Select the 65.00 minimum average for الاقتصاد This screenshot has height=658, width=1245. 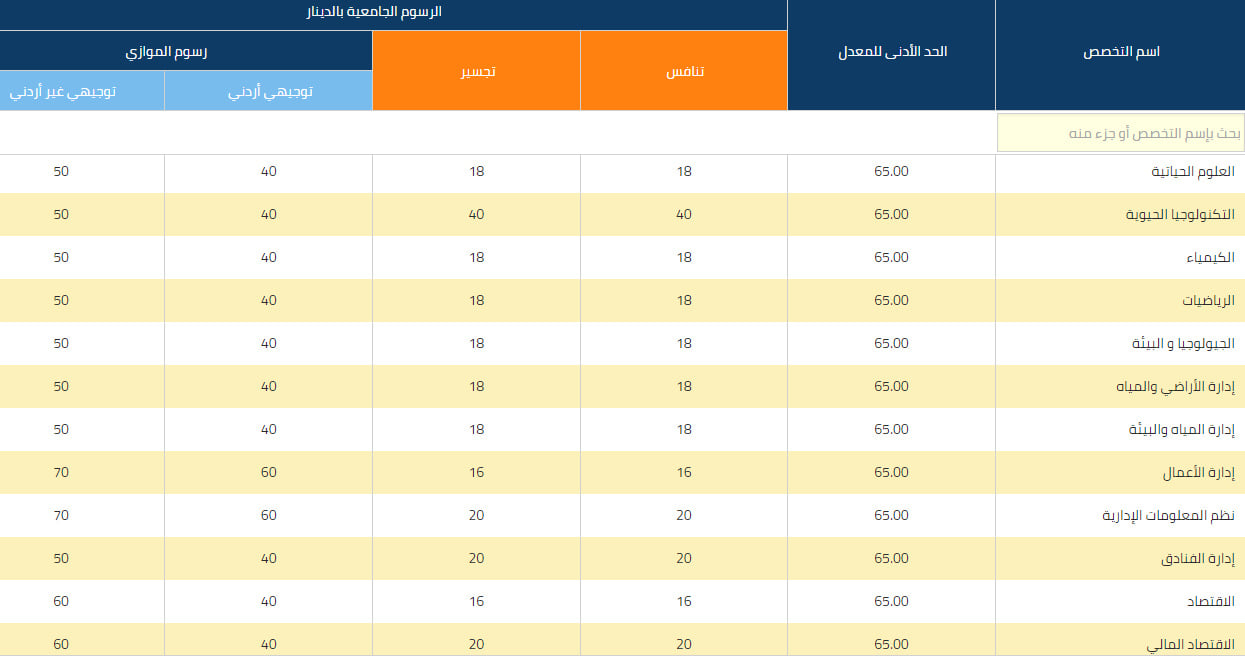(892, 601)
